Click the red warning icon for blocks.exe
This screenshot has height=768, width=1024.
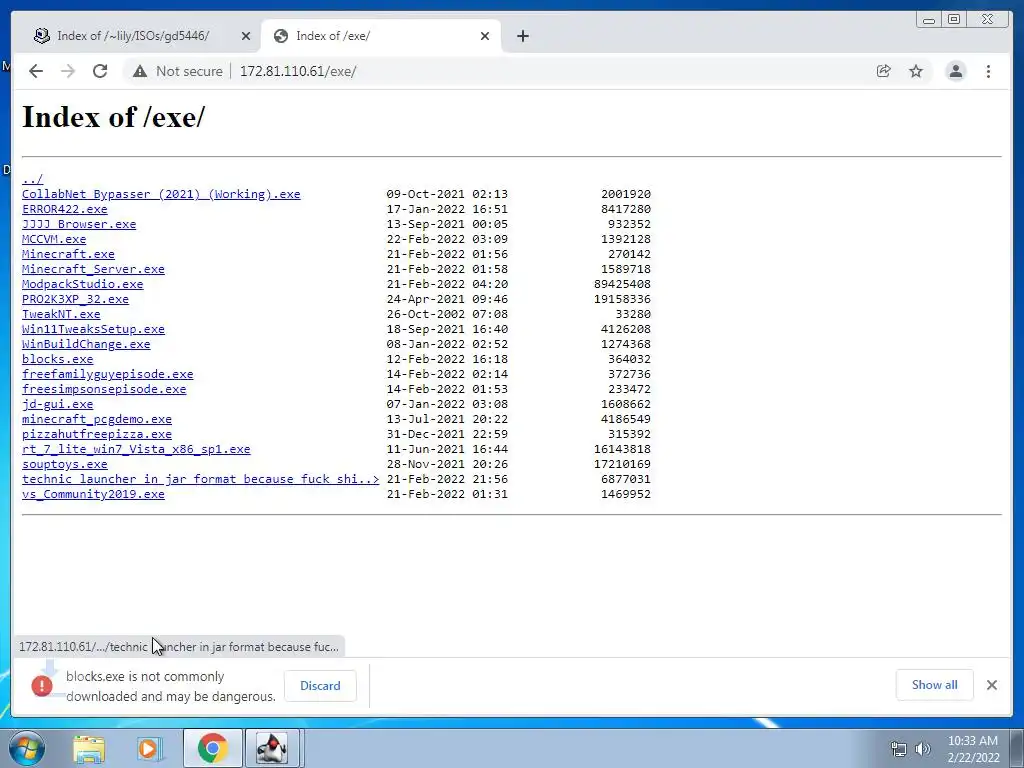point(42,685)
